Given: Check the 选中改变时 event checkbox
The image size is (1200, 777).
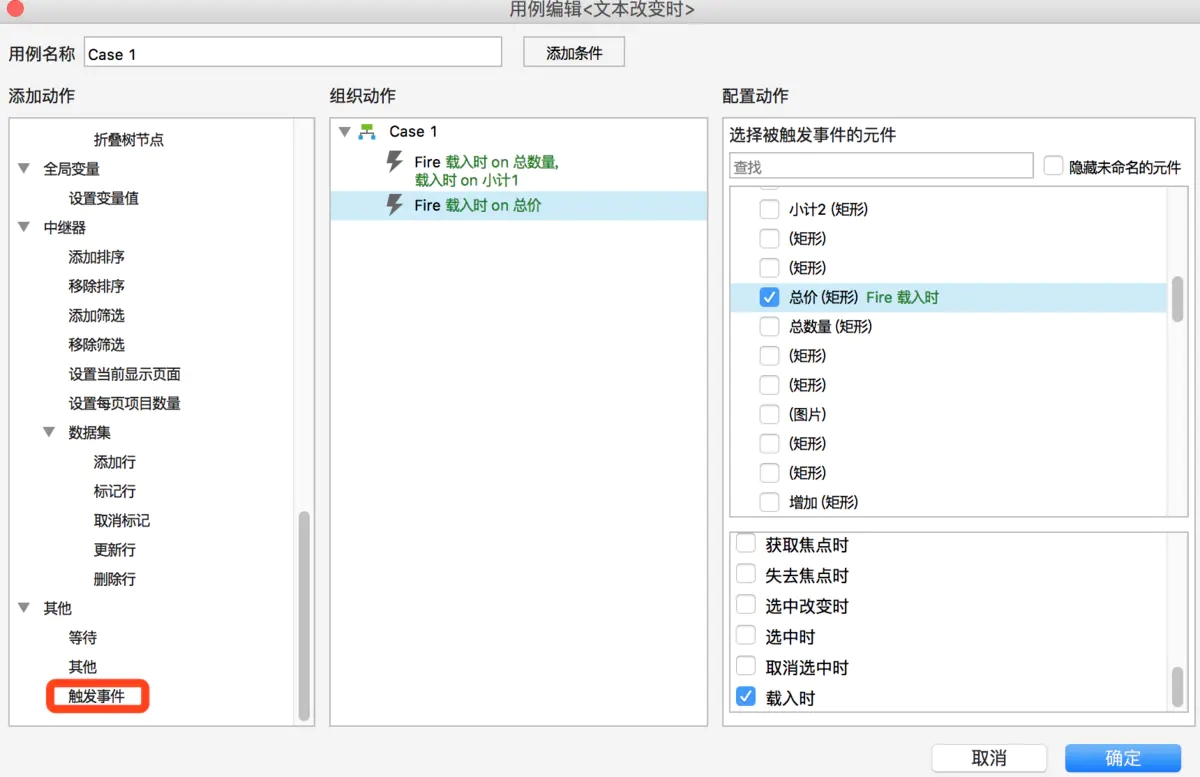Looking at the screenshot, I should coord(745,606).
